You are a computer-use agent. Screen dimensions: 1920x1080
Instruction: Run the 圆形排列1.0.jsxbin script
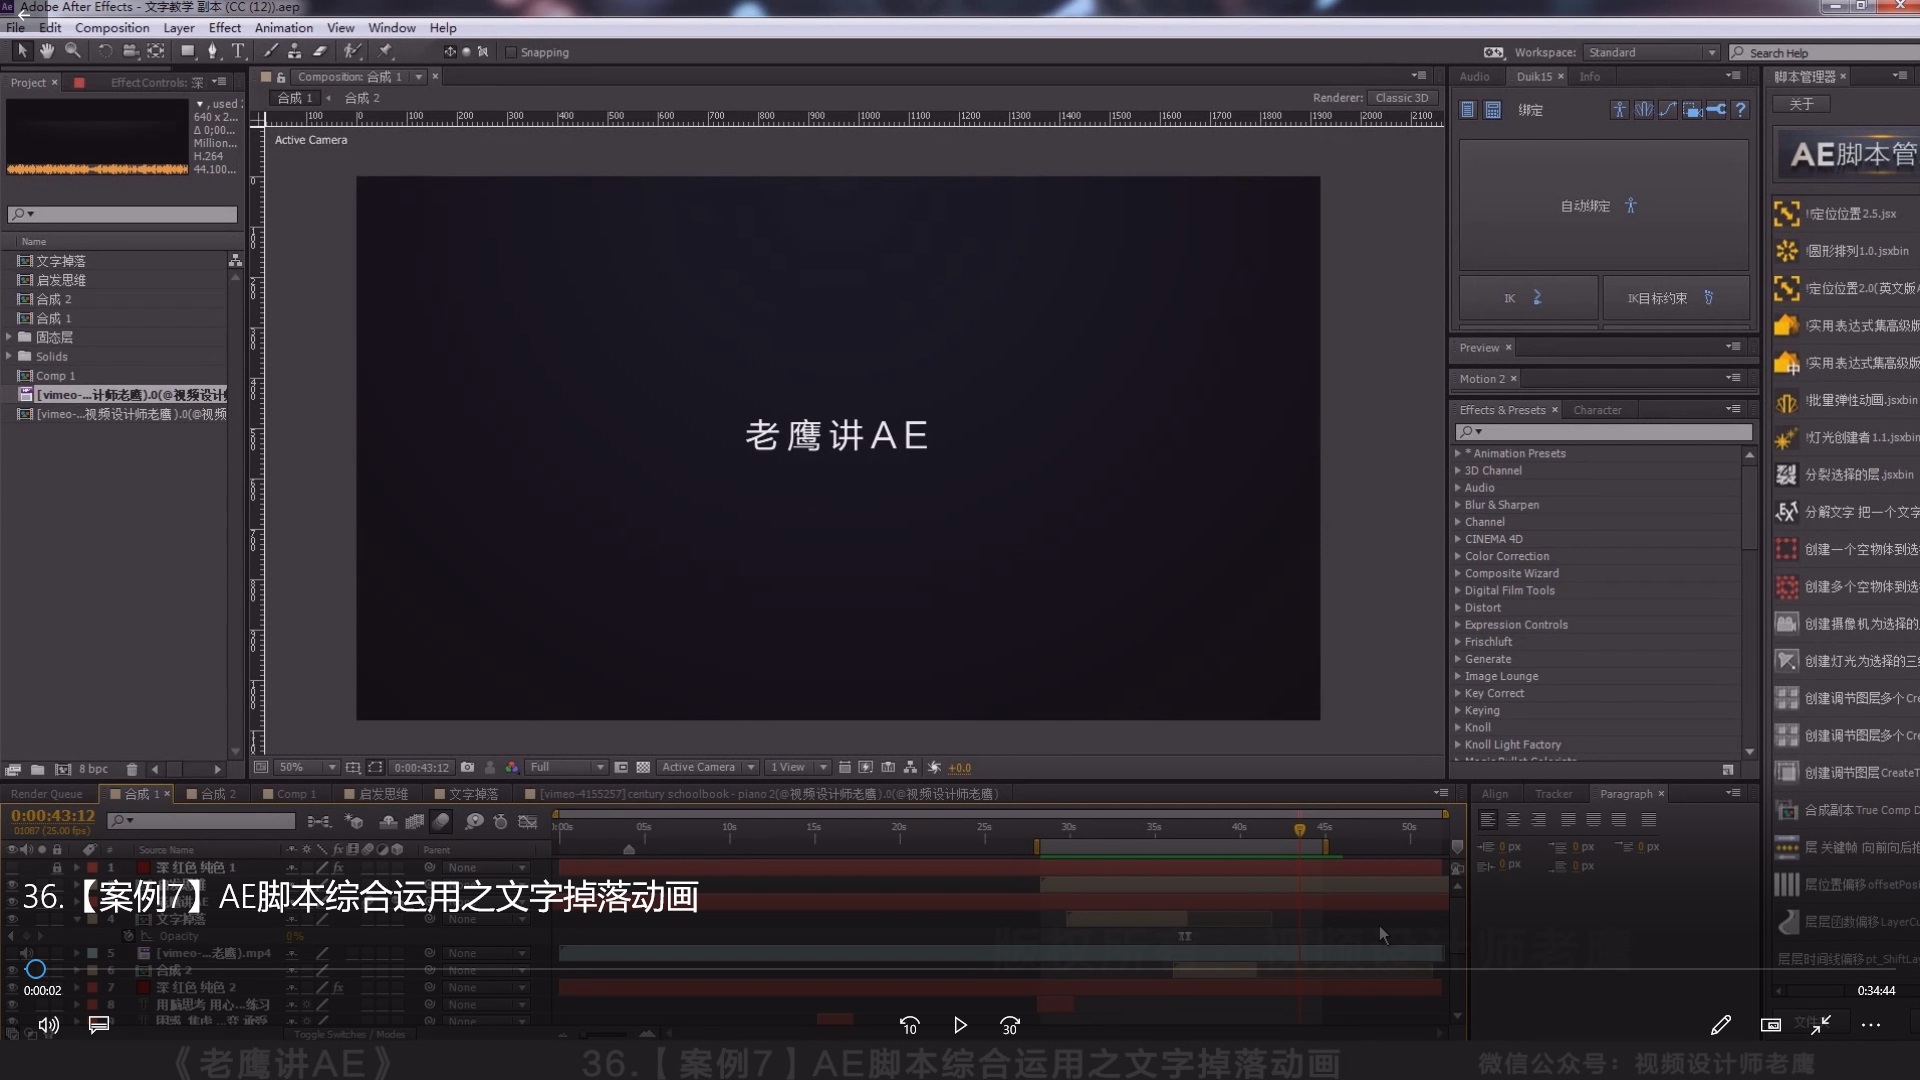click(1846, 251)
